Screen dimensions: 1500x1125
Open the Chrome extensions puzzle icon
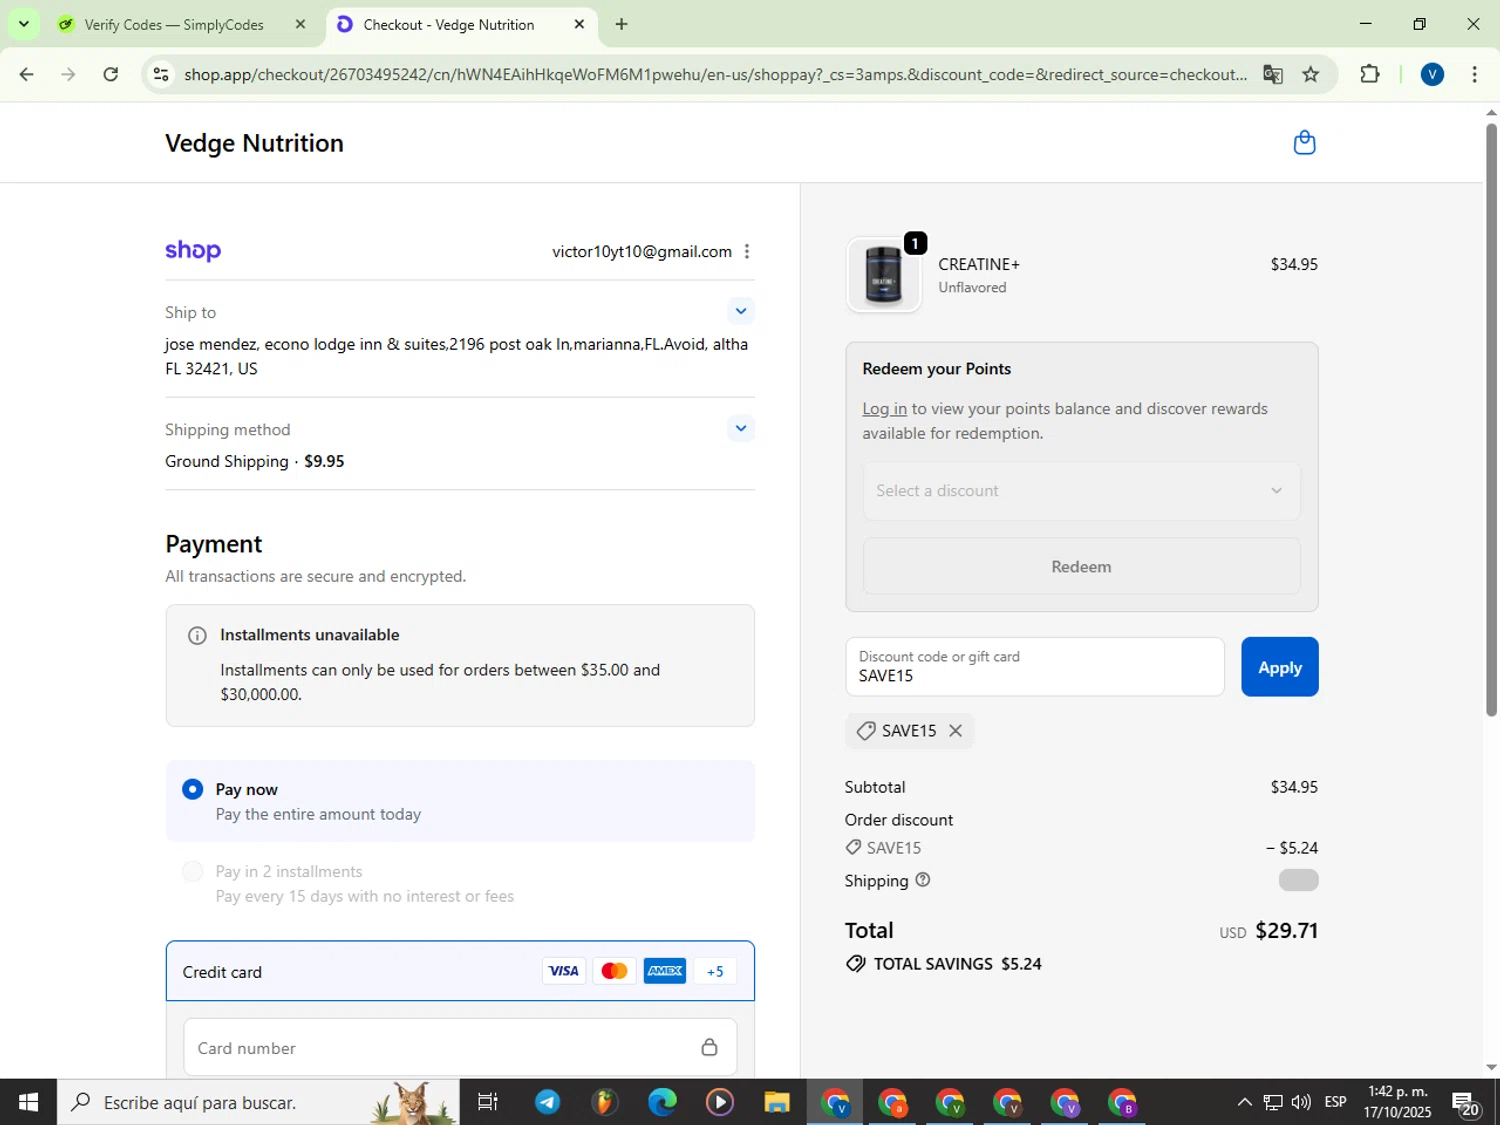point(1370,74)
